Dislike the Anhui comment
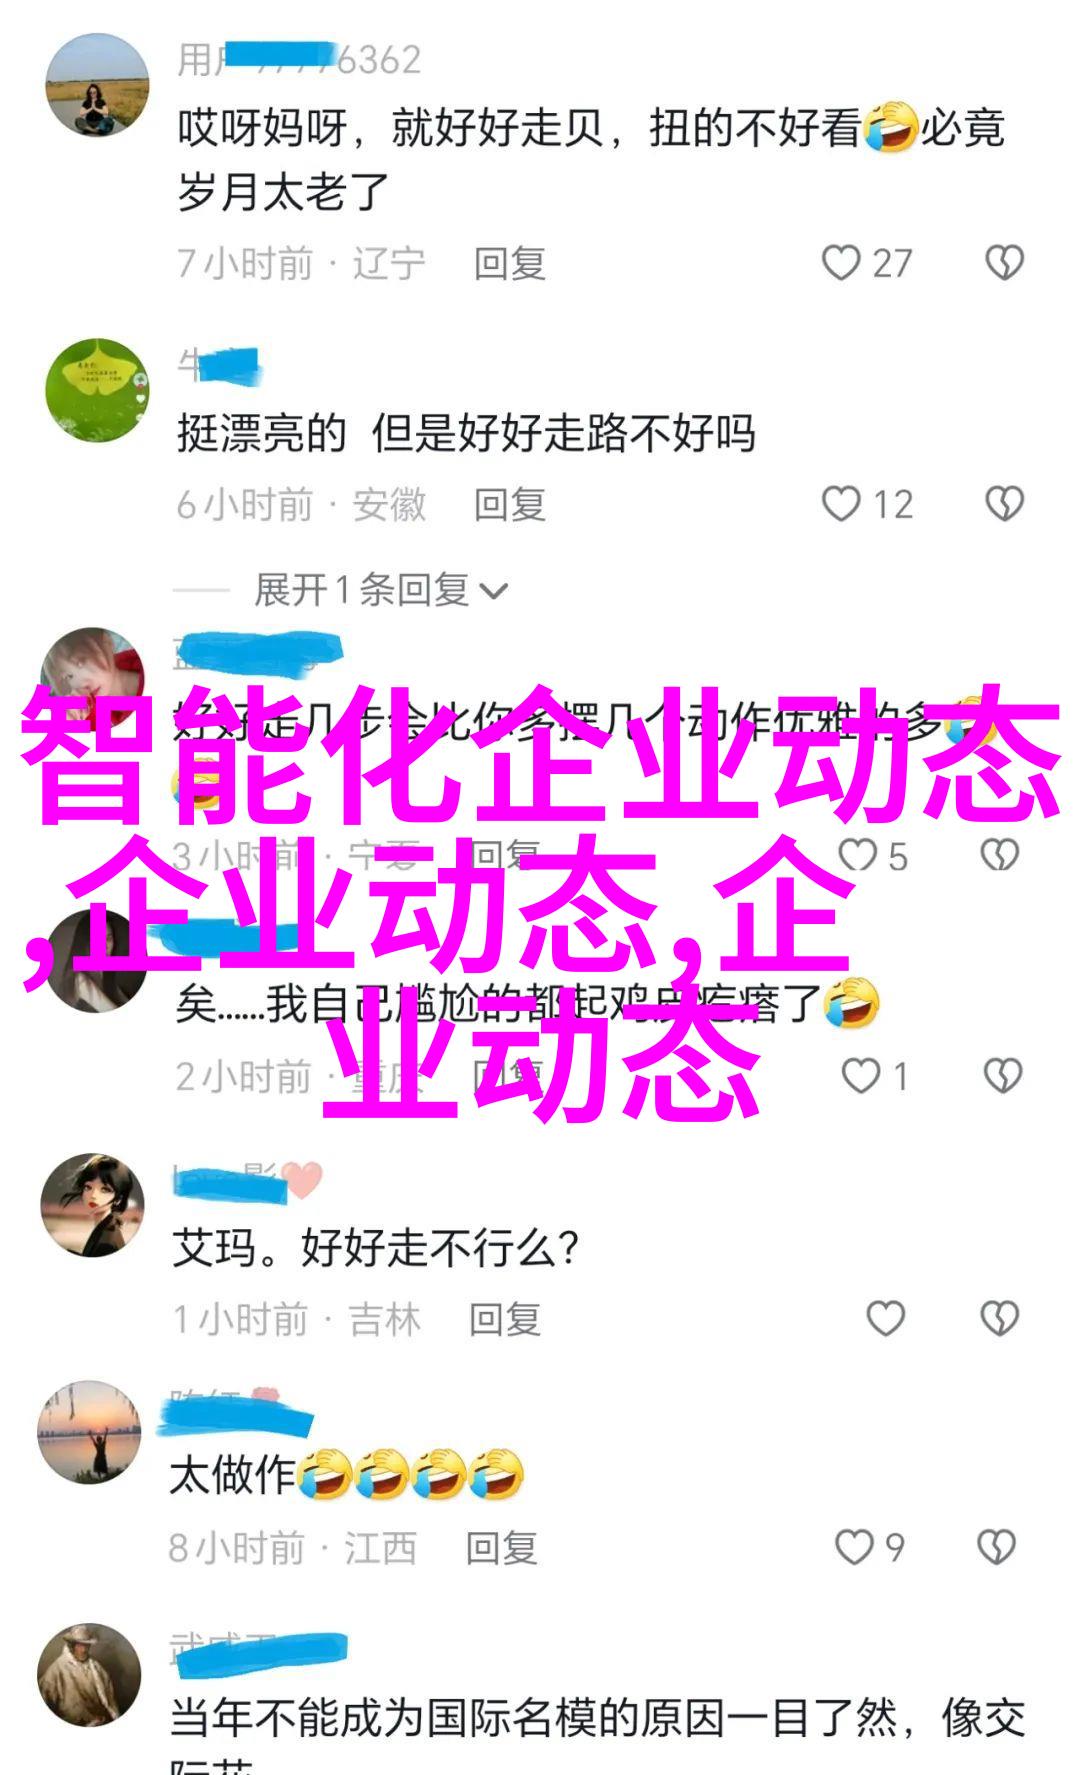Image resolution: width=1080 pixels, height=1775 pixels. pyautogui.click(x=1004, y=504)
